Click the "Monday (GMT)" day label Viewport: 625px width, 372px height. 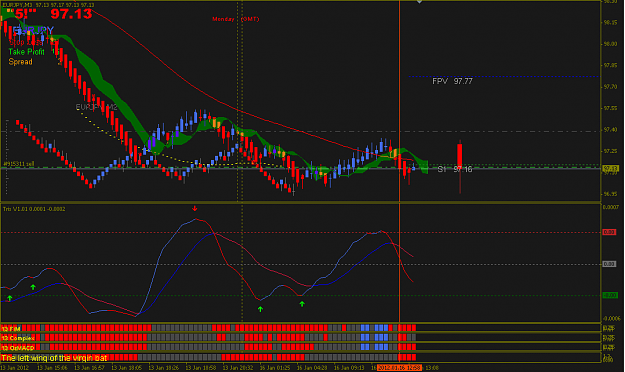pos(236,19)
